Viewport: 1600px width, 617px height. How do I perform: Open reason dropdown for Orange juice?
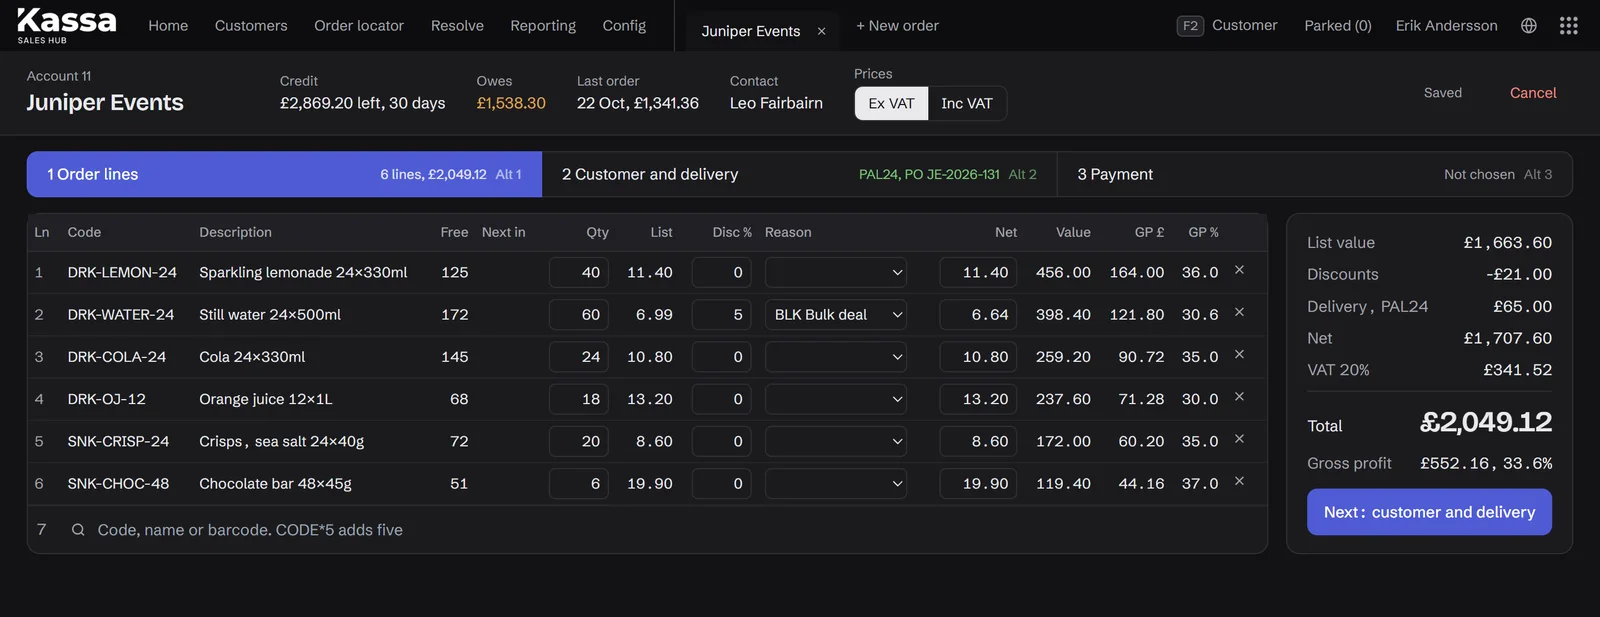[x=835, y=399]
